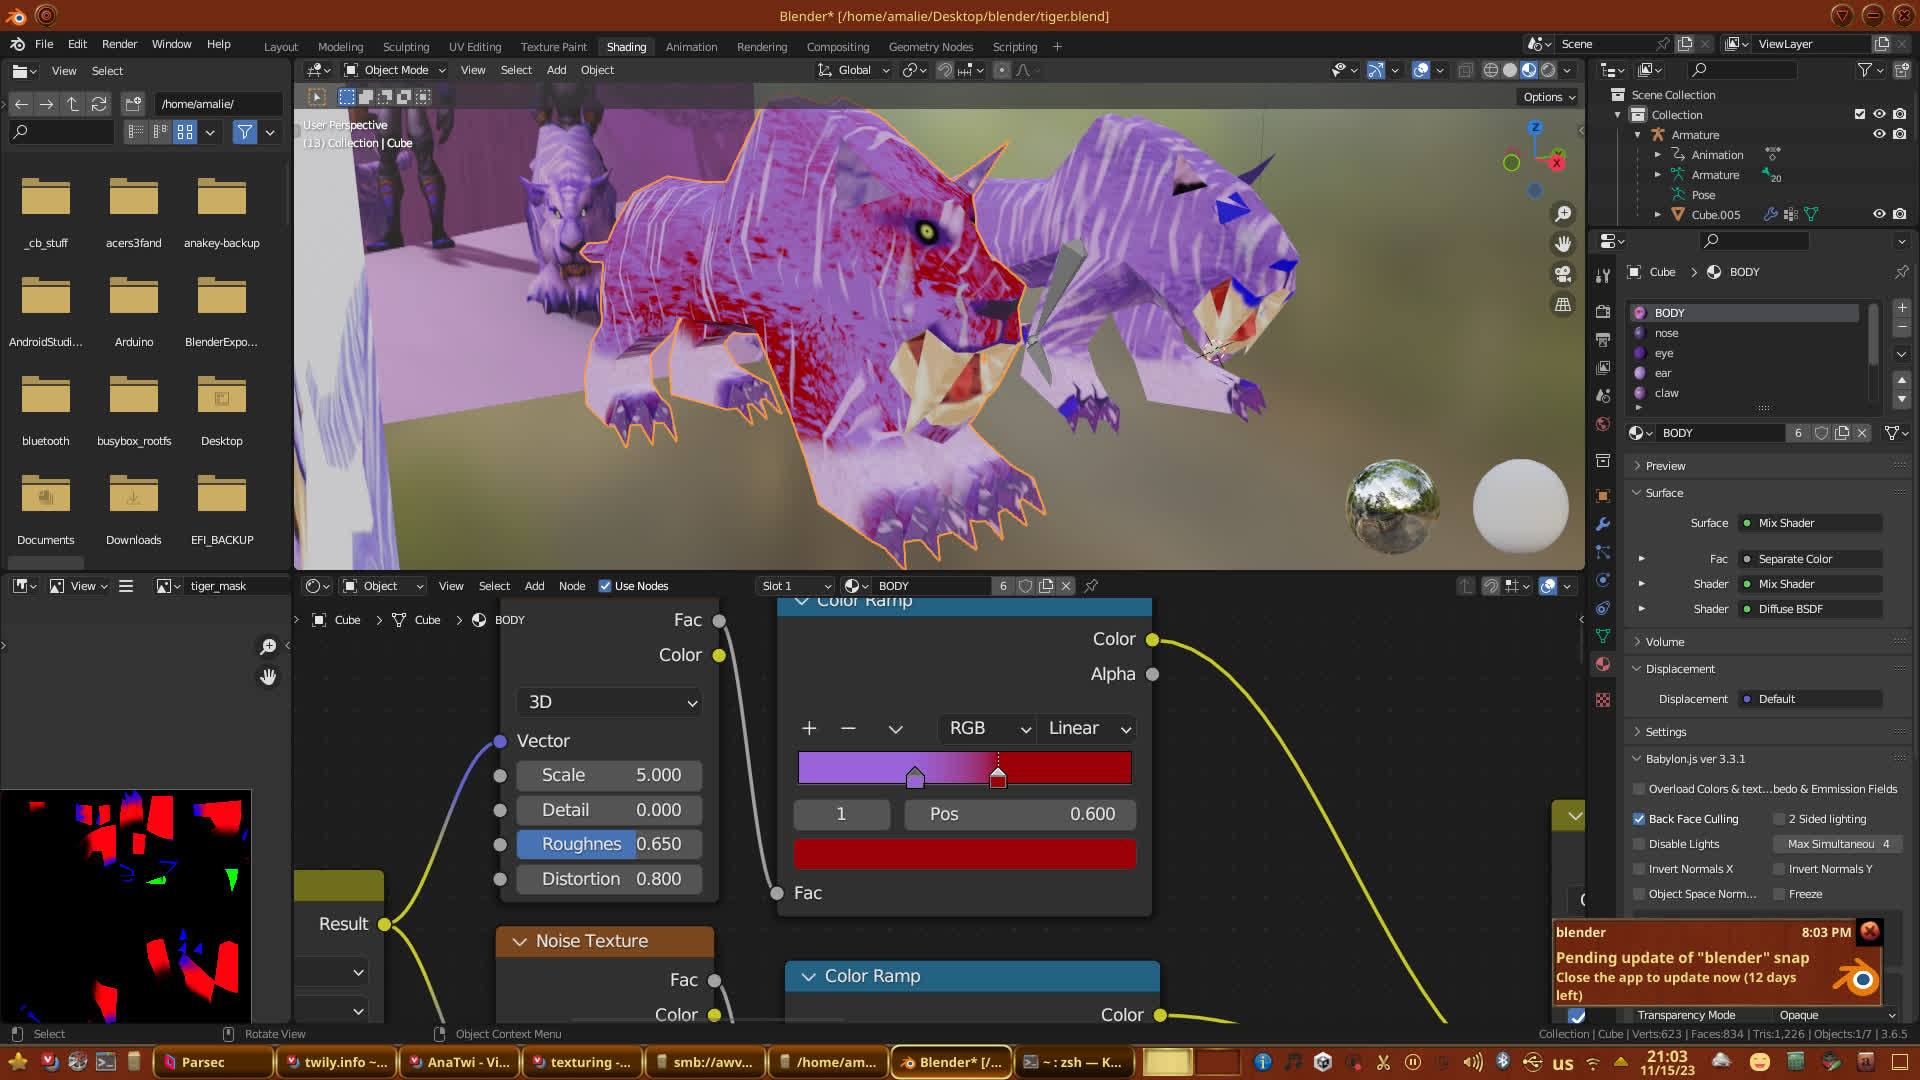The width and height of the screenshot is (1920, 1080).
Task: Click the Roughness slider field
Action: click(x=609, y=844)
